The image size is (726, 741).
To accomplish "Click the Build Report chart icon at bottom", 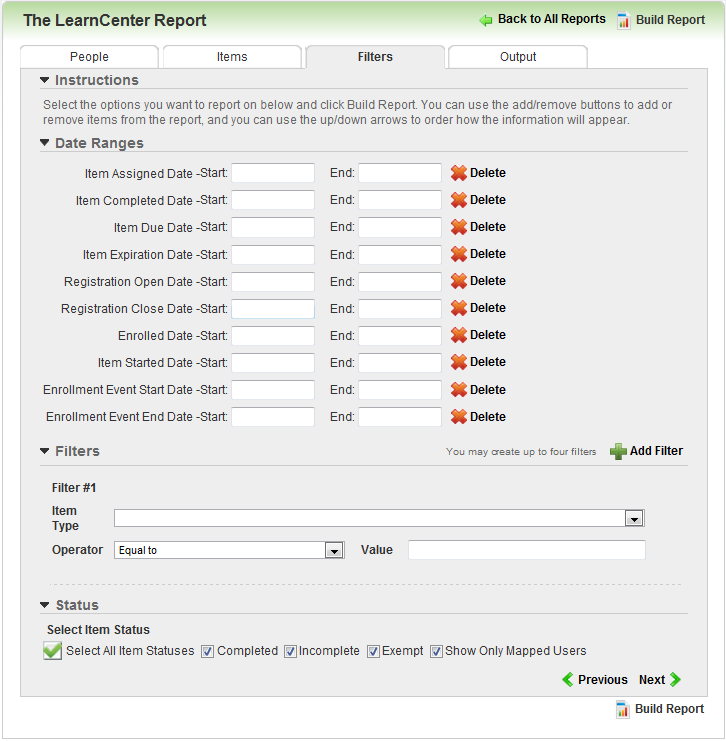I will point(622,709).
